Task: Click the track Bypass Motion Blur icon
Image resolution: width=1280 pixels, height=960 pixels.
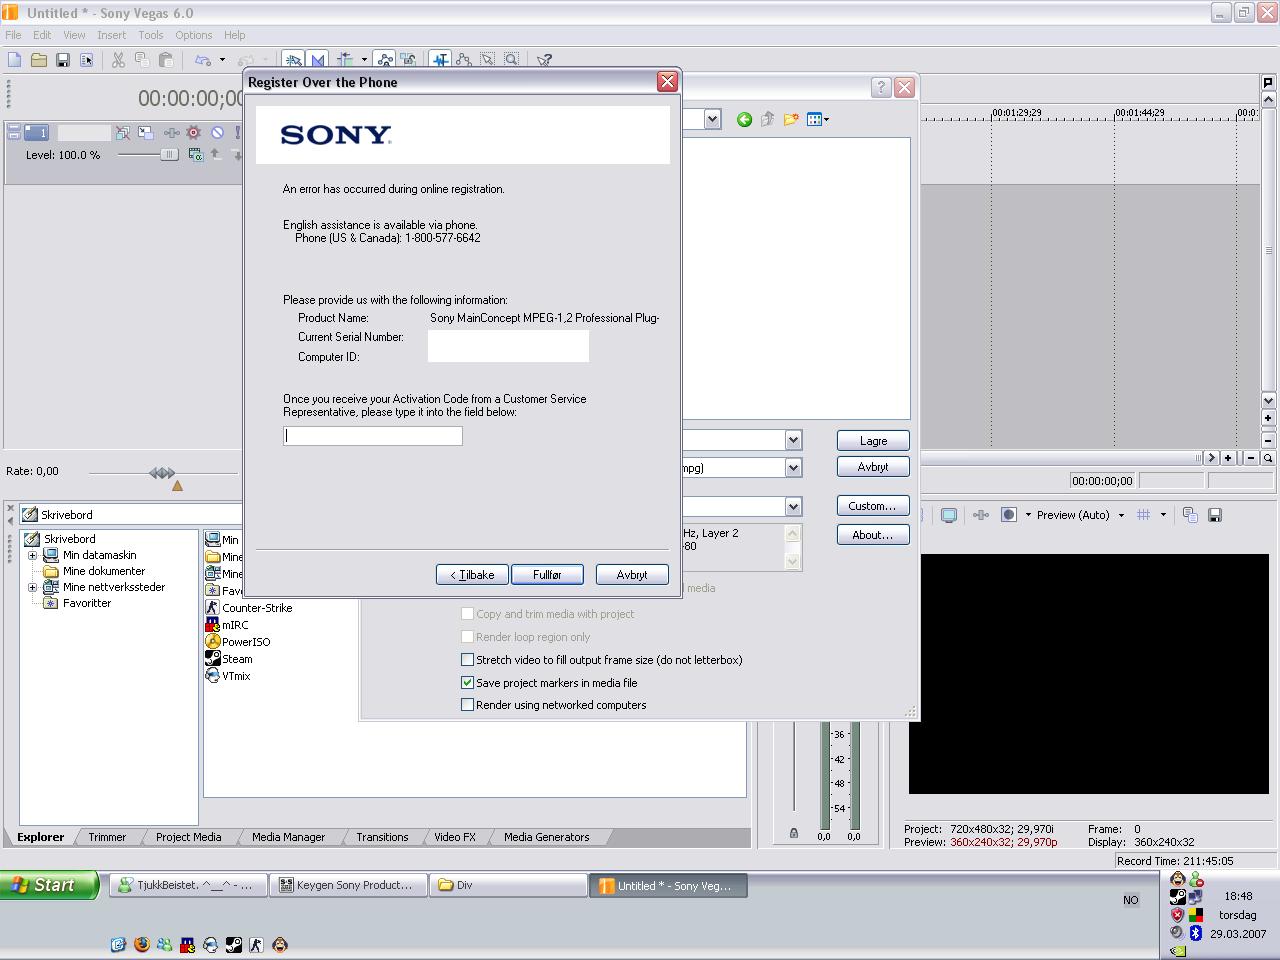Action: 123,132
